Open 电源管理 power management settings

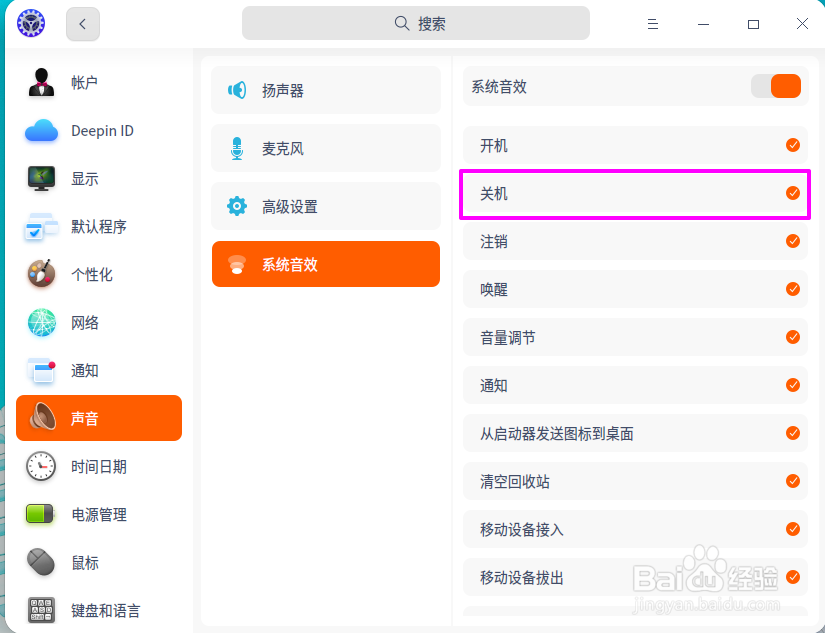[x=97, y=514]
